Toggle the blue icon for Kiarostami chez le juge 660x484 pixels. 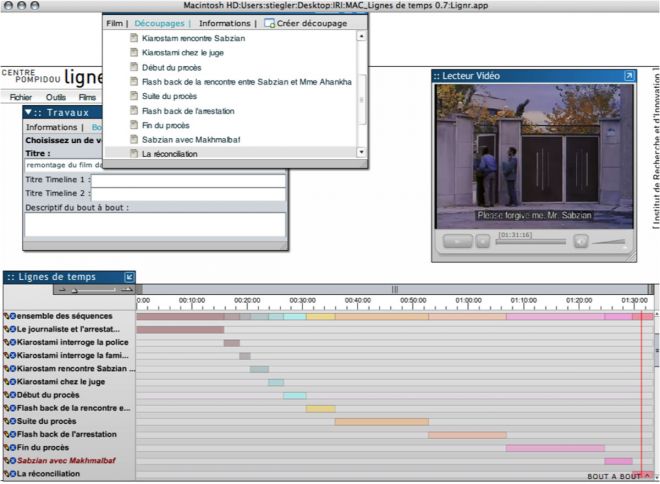[12, 382]
